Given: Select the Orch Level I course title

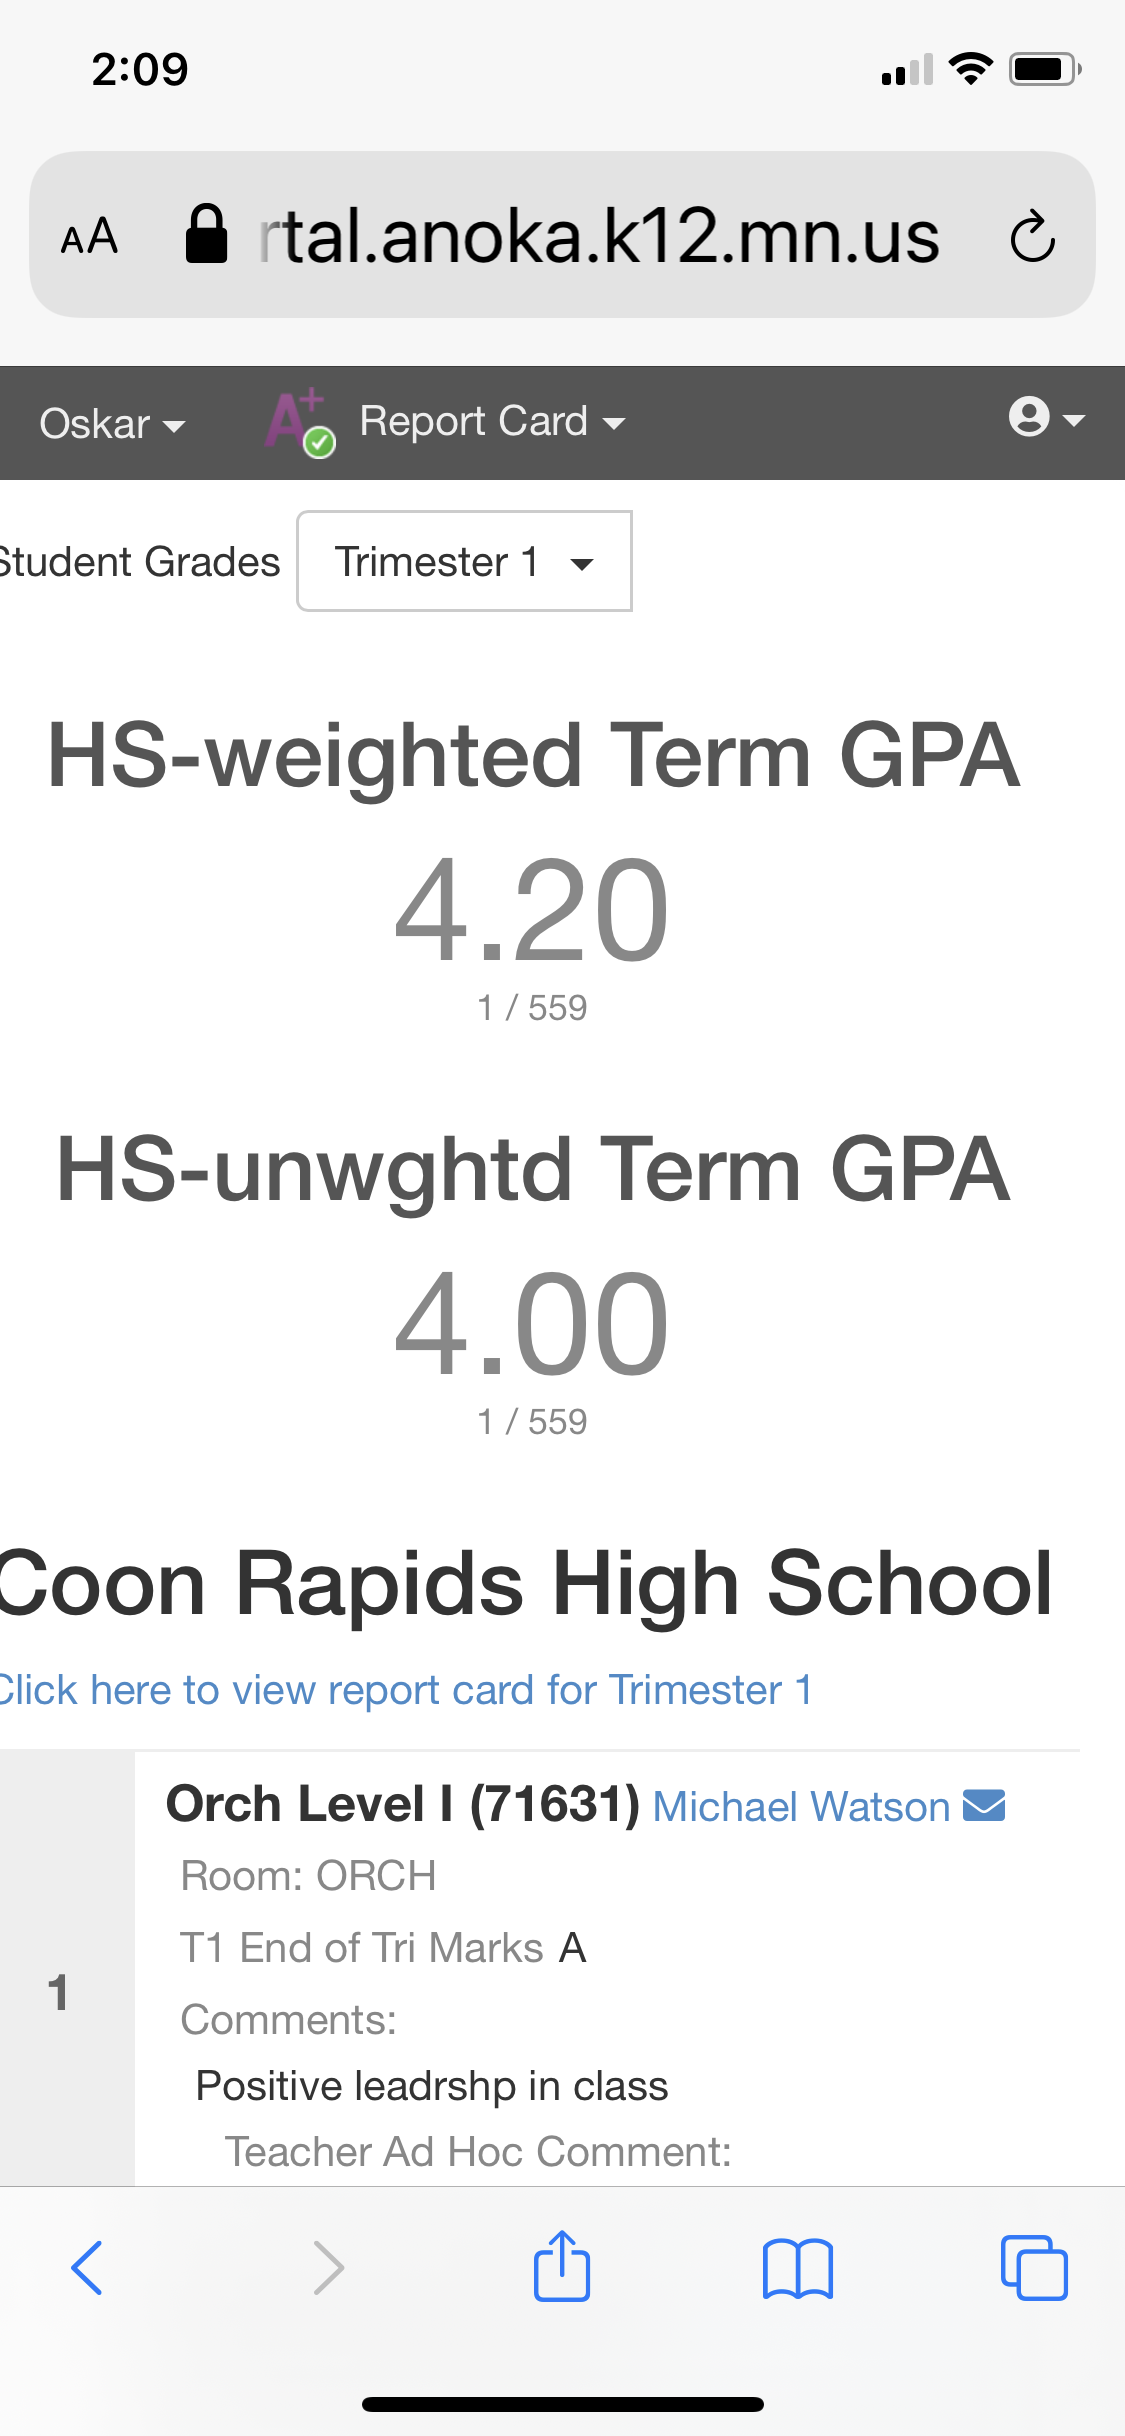Looking at the screenshot, I should pos(402,1805).
